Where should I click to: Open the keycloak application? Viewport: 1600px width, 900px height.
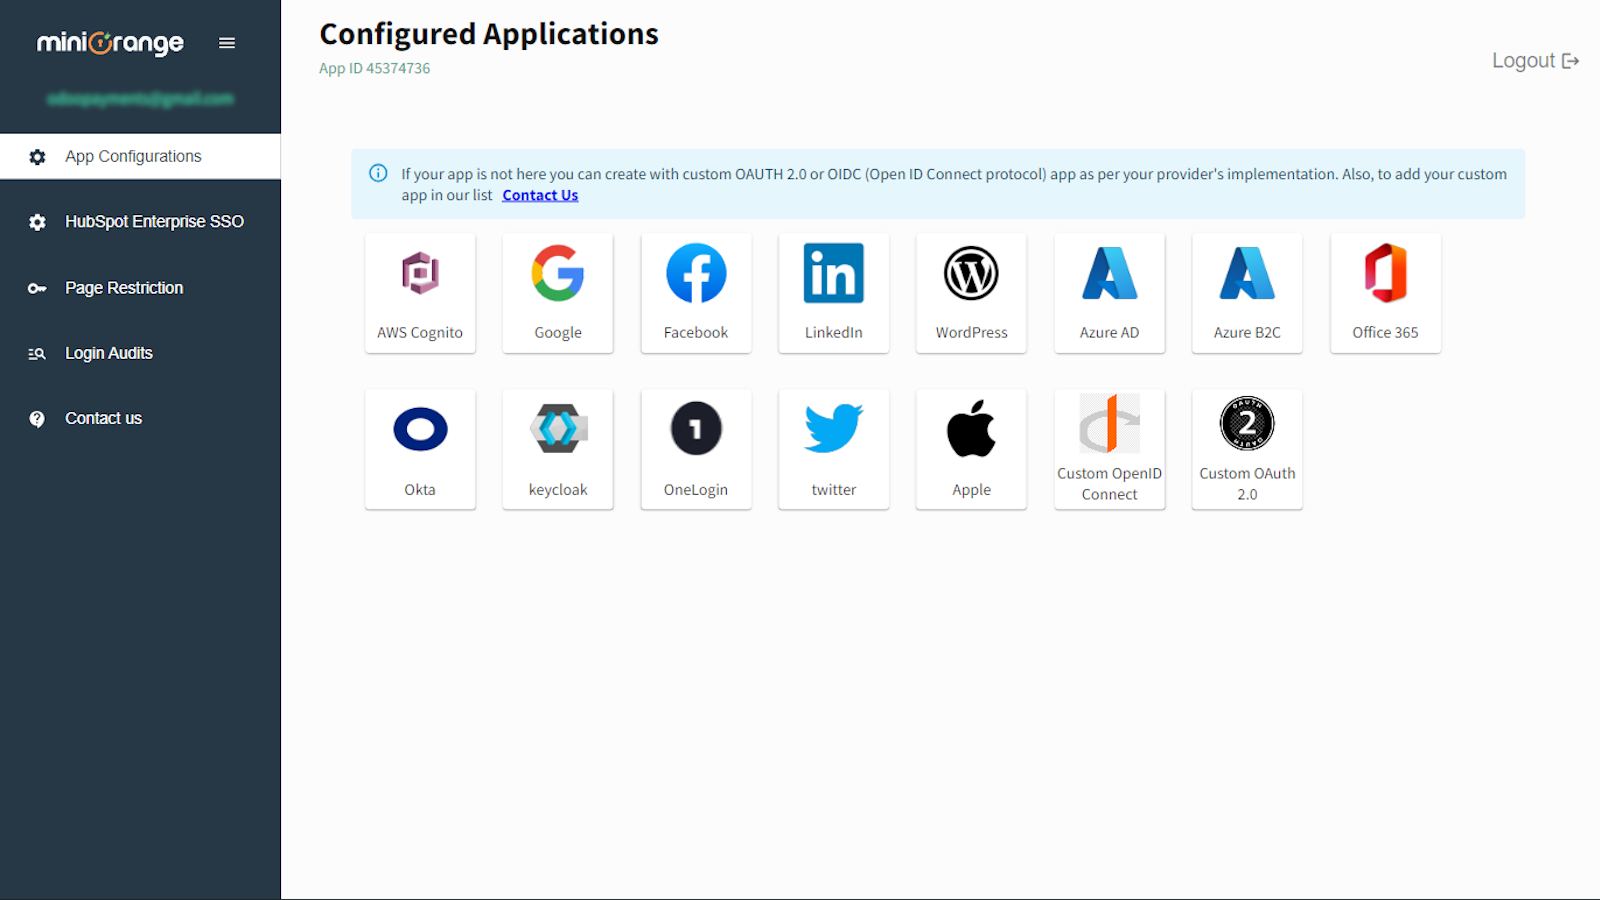557,449
